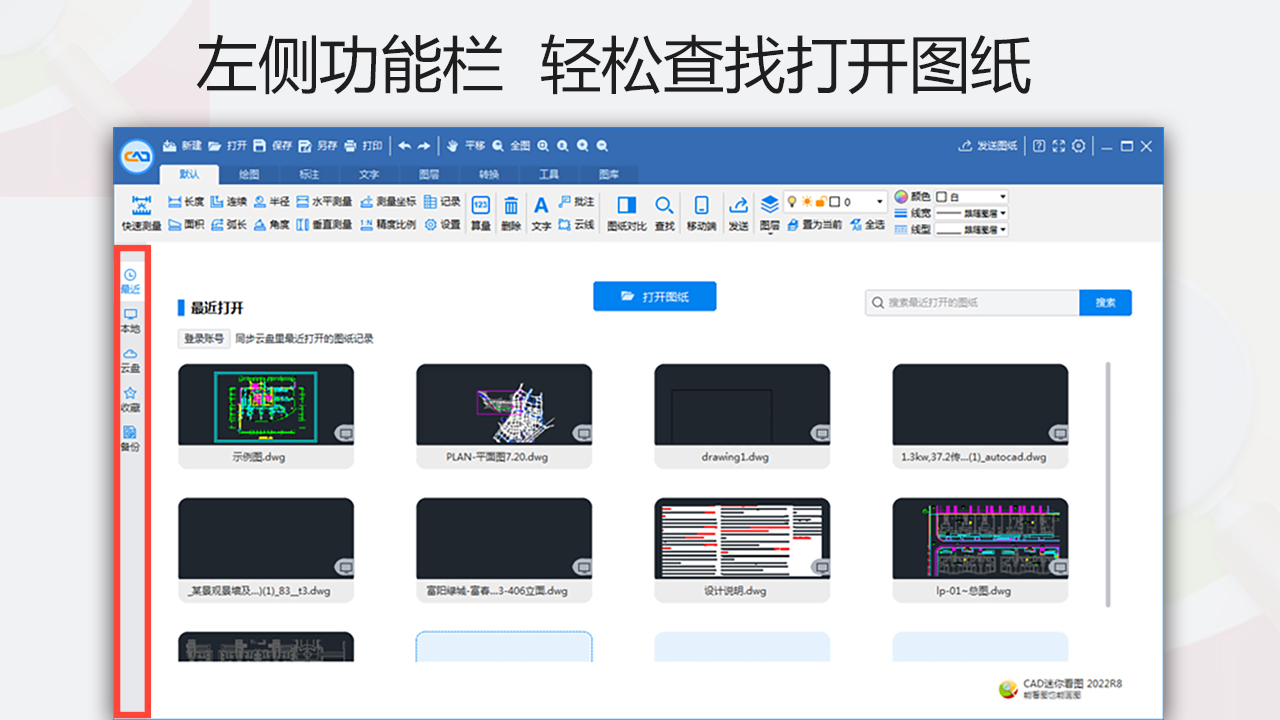Click the 算量 calculation icon
Viewport: 1280px width, 720px height.
480,212
